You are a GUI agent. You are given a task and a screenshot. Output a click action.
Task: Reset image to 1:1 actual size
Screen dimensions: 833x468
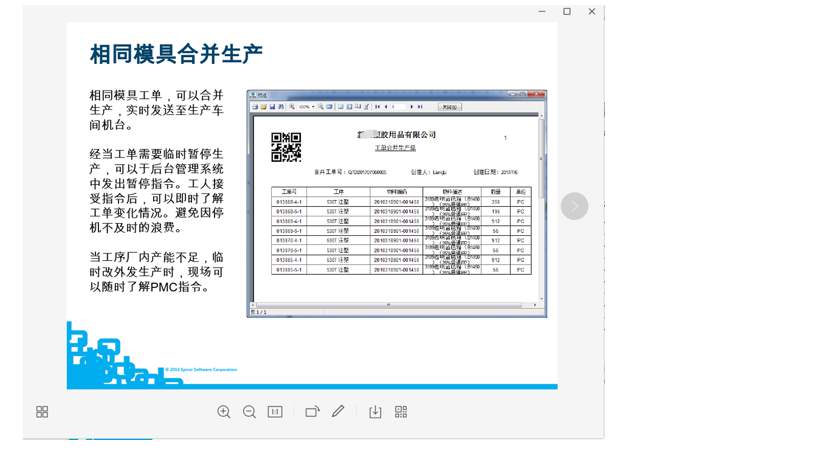coord(275,412)
